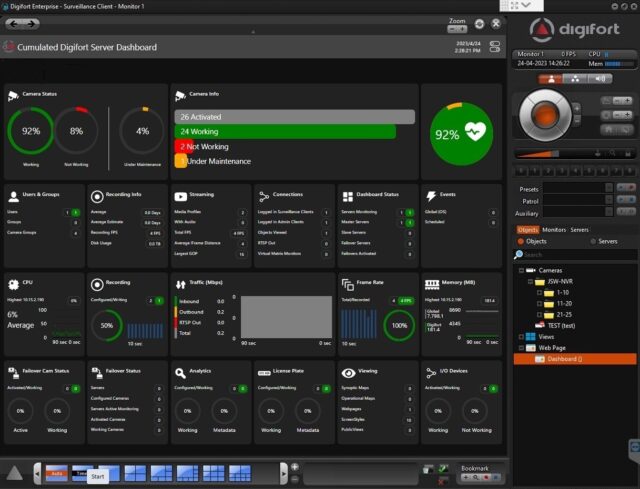Click the License Plate icon
The image size is (640, 489).
pos(264,373)
